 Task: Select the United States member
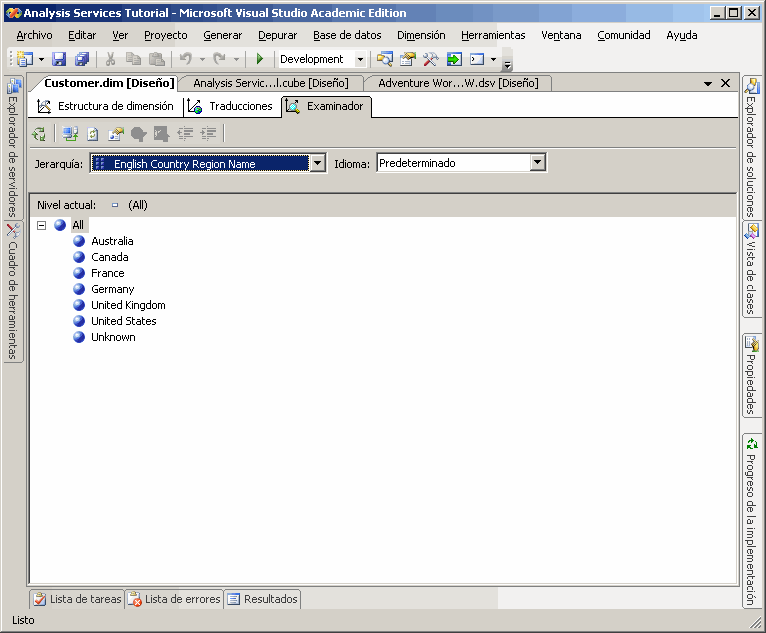click(124, 321)
